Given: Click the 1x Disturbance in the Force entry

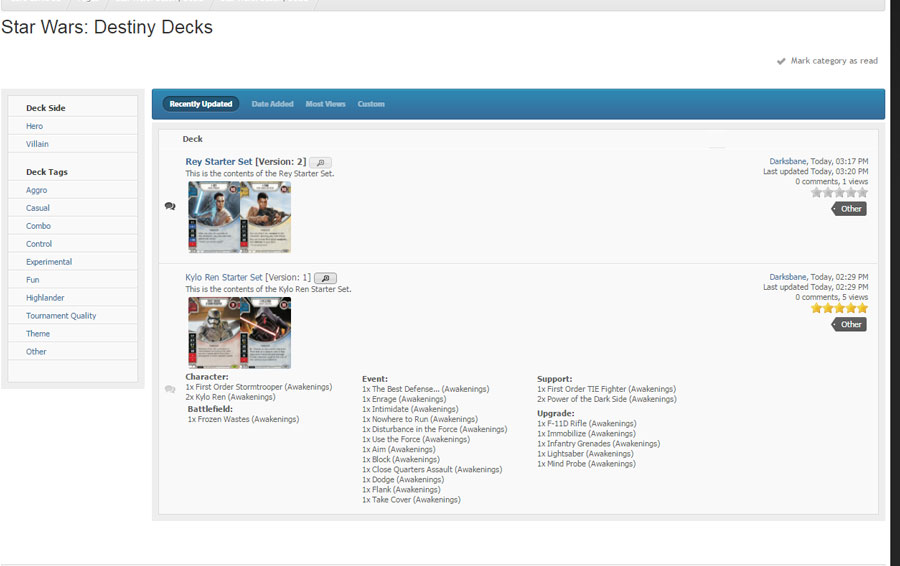Looking at the screenshot, I should [435, 429].
